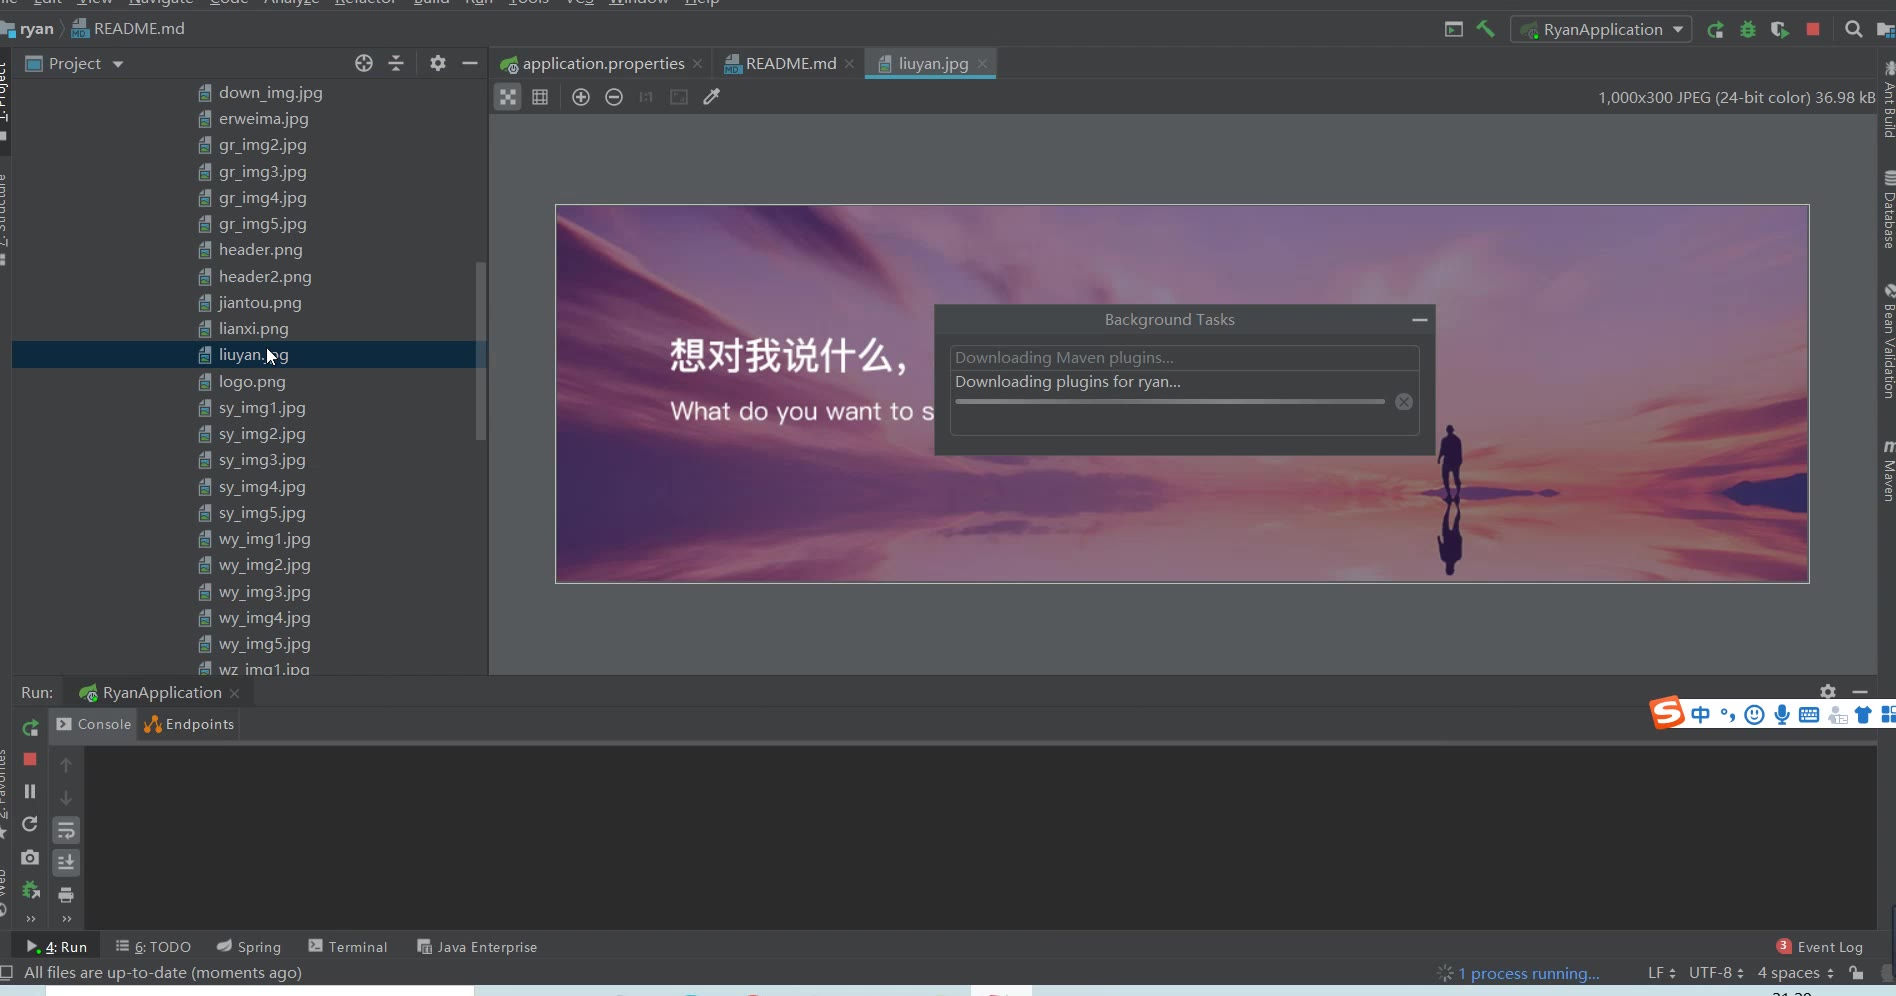
Task: Open the Terminal tool window tab
Action: click(x=348, y=947)
